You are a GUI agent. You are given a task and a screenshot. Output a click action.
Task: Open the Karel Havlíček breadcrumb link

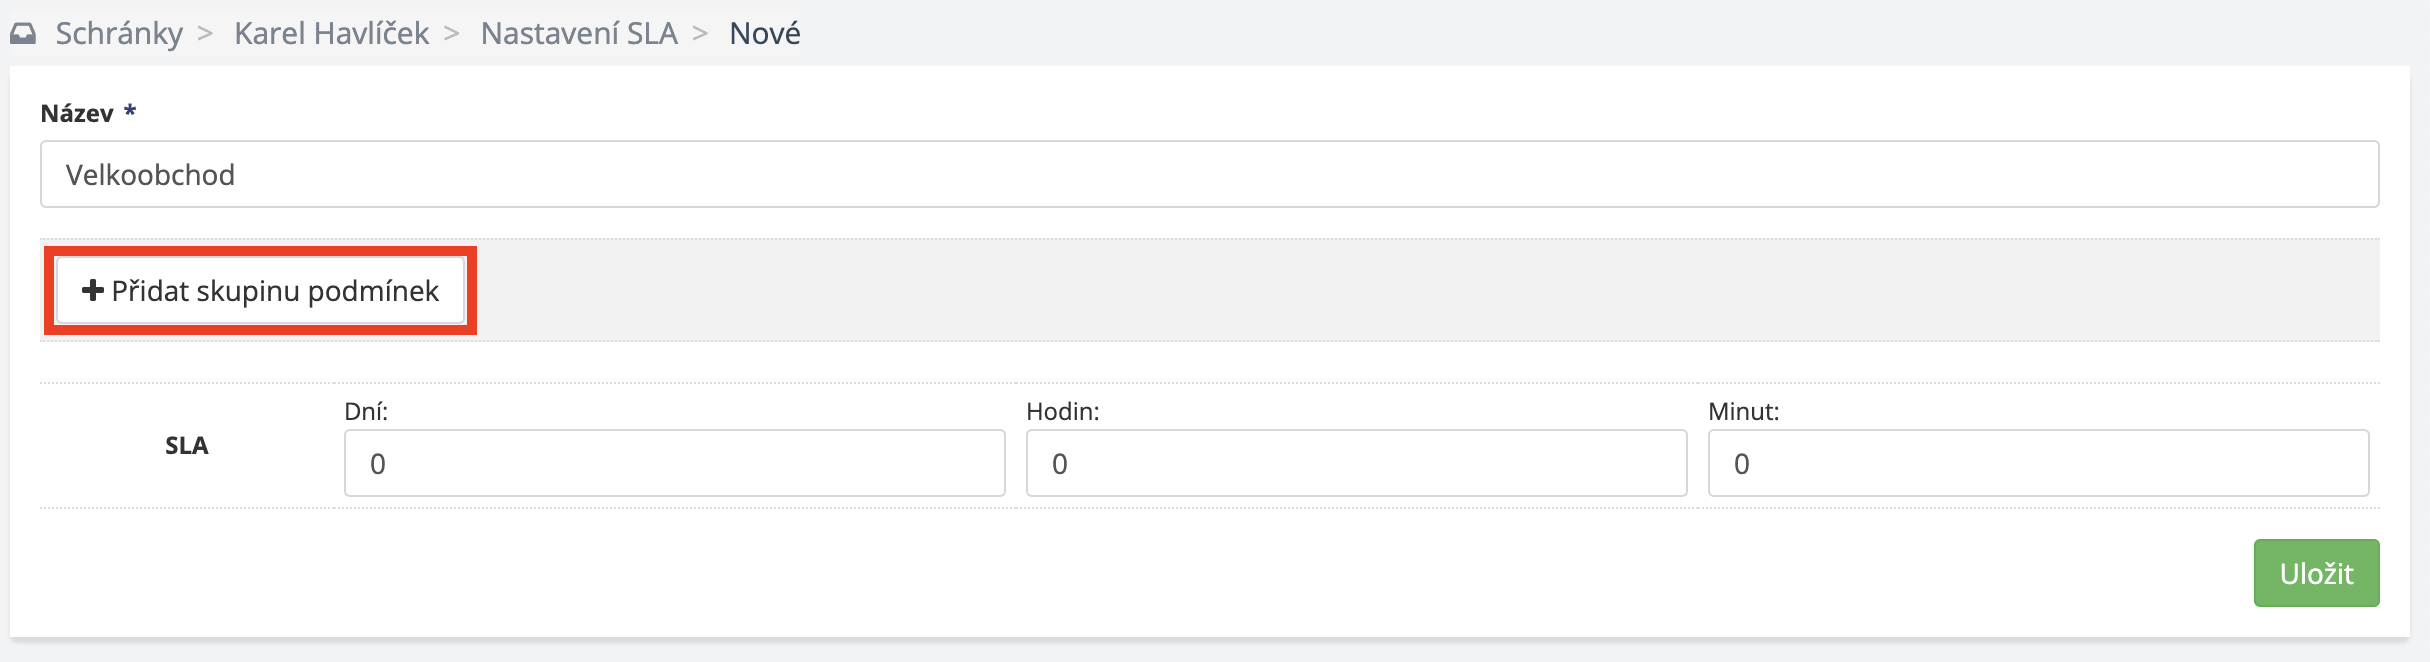click(x=331, y=34)
